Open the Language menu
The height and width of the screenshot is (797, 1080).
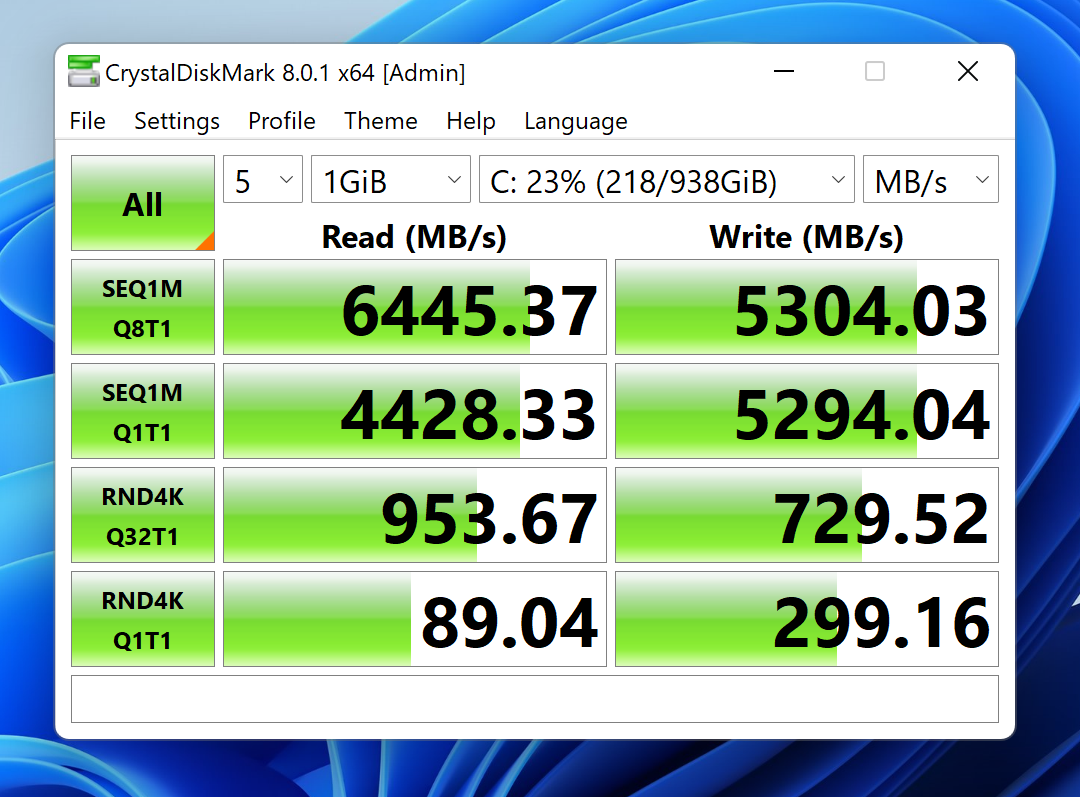[x=576, y=121]
